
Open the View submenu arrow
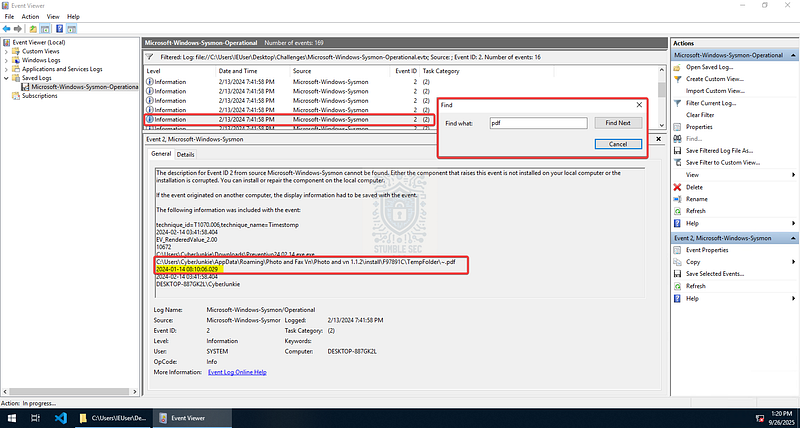click(793, 175)
